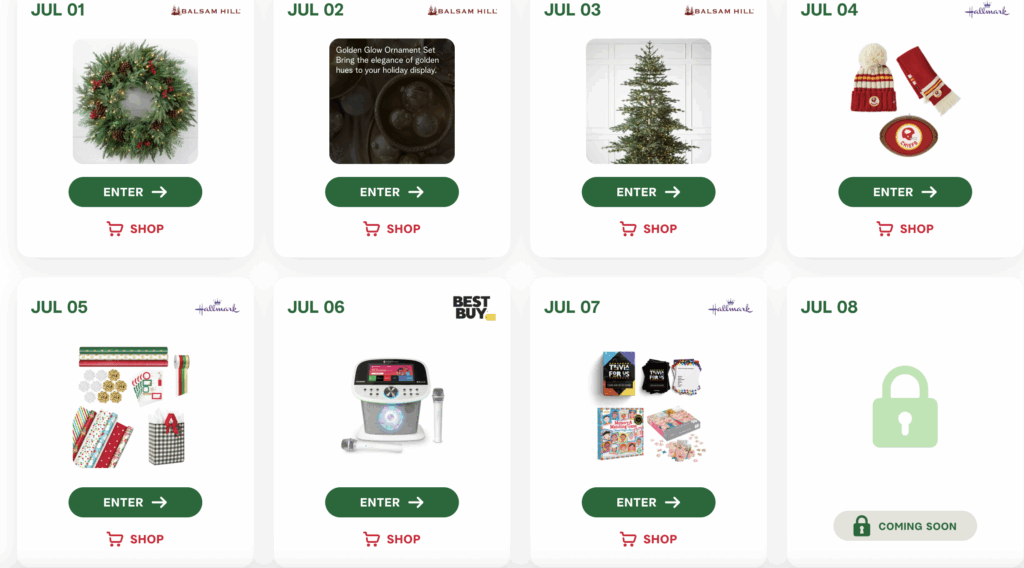The width and height of the screenshot is (1024, 568).
Task: Click the Hallmark logo on JUL 05 card
Action: [217, 308]
